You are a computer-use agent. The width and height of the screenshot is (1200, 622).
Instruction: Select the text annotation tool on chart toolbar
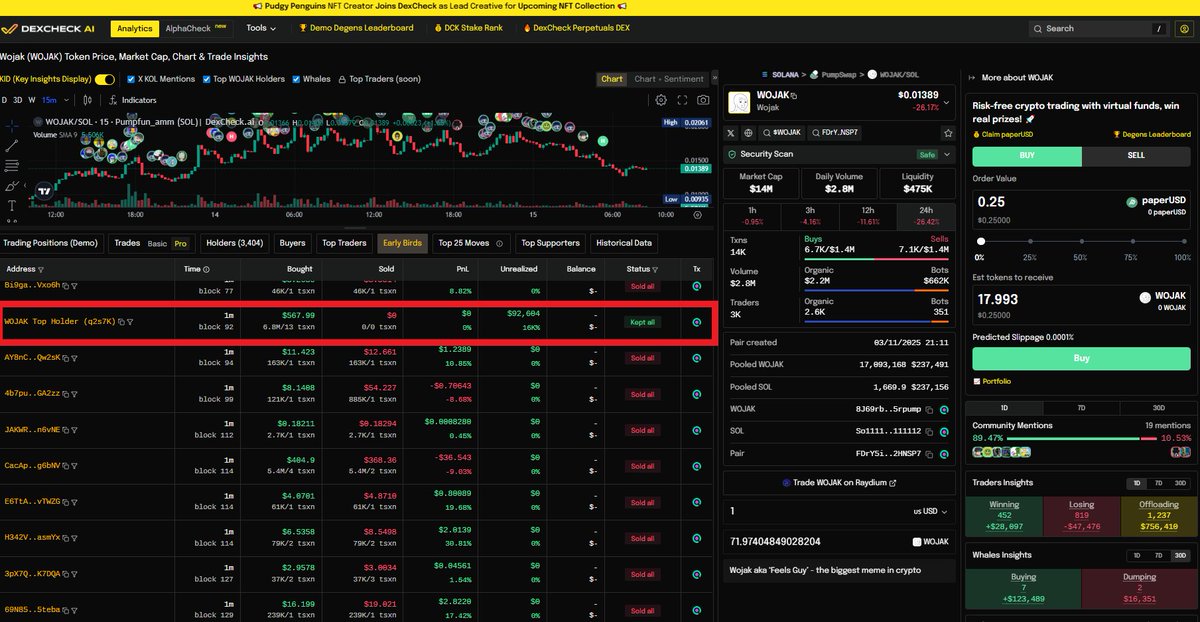[11, 205]
